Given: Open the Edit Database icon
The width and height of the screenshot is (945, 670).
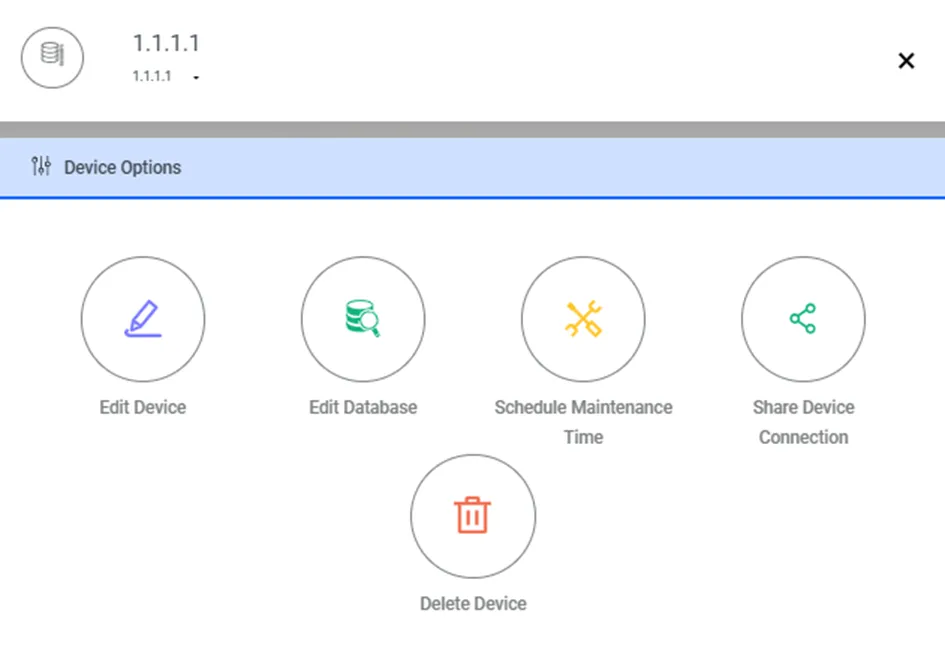Looking at the screenshot, I should pyautogui.click(x=363, y=319).
